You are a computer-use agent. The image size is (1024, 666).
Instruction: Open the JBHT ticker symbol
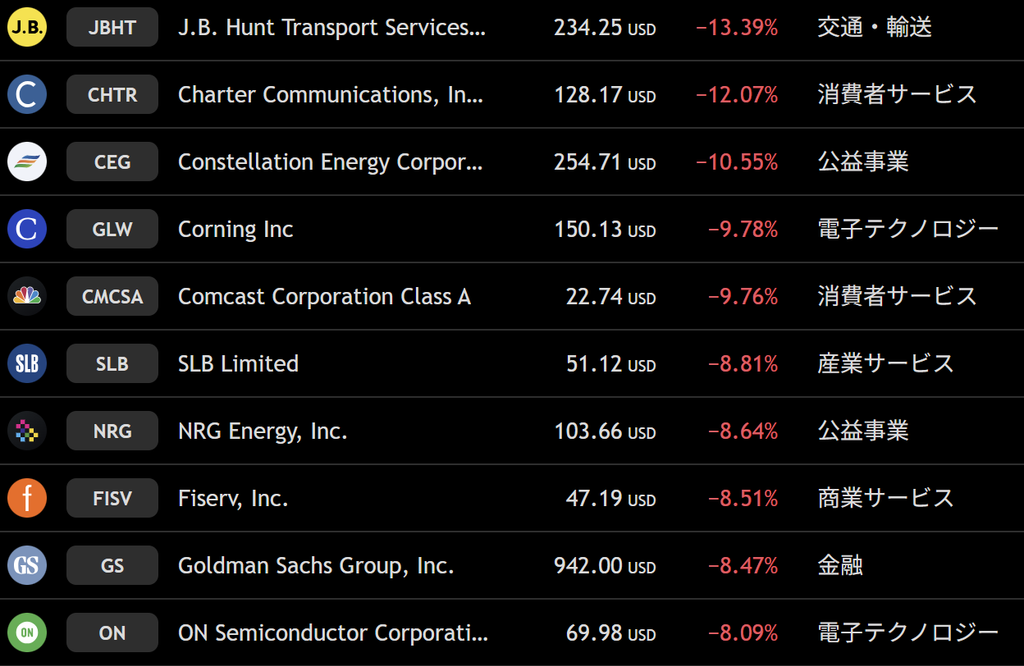coord(112,27)
